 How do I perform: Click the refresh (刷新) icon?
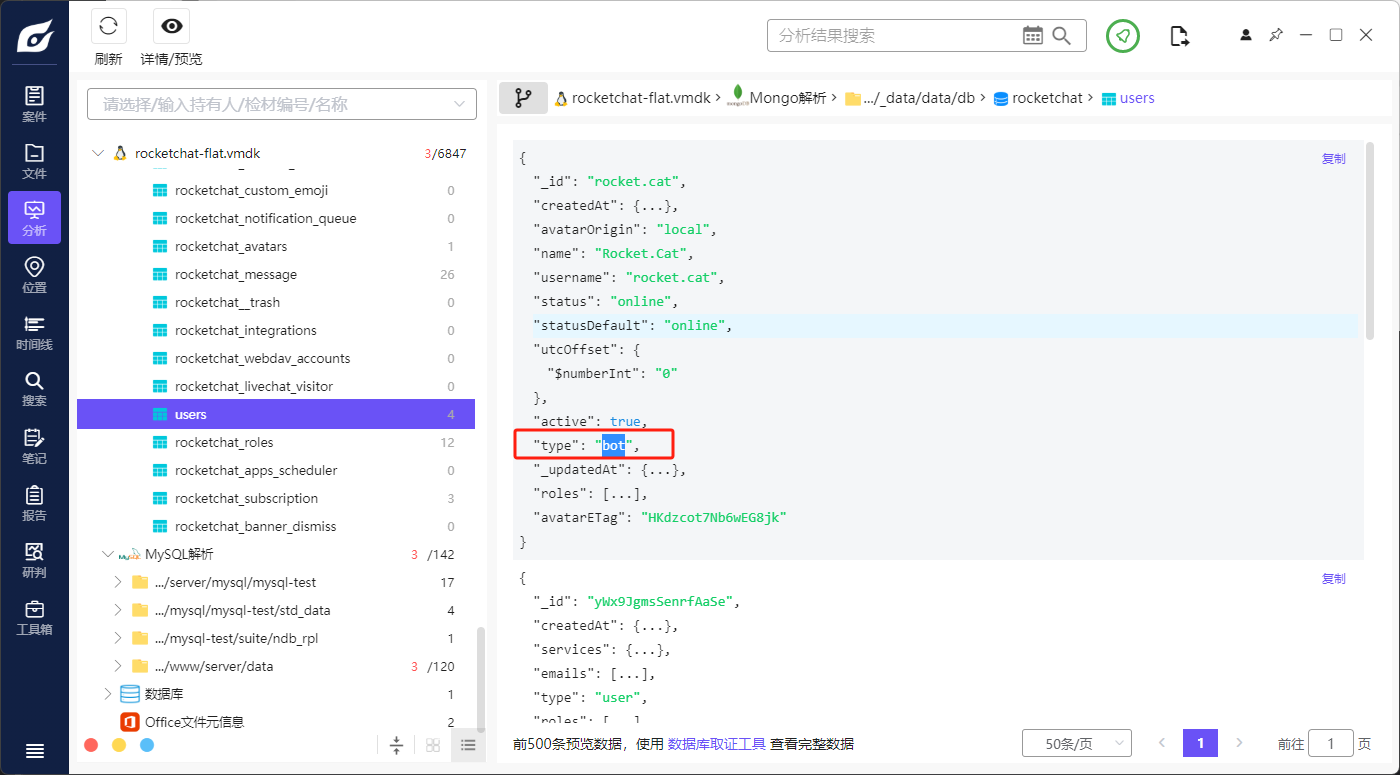coord(108,27)
